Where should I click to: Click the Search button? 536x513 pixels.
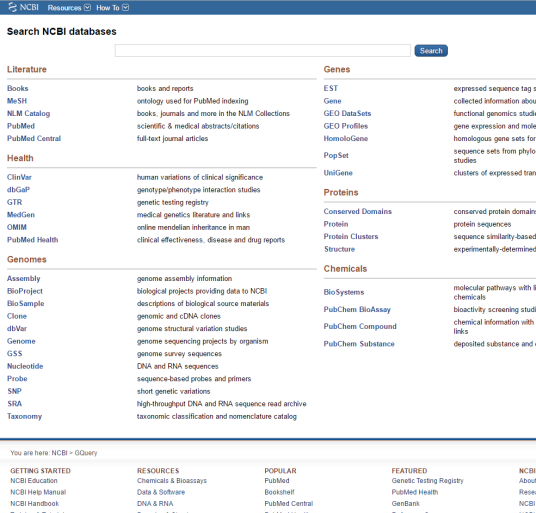(x=431, y=51)
